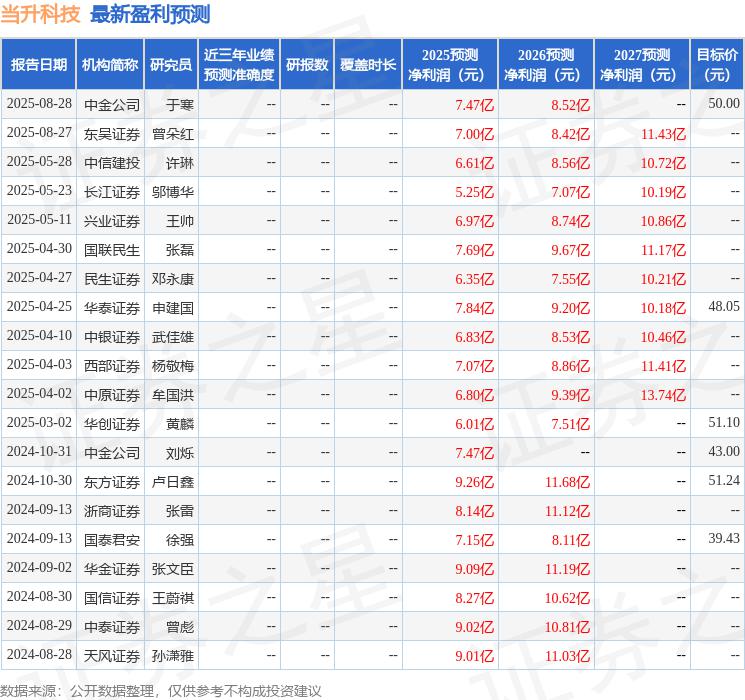Click the 7.69亿 forecast value
Image resolution: width=745 pixels, height=700 pixels.
point(475,250)
